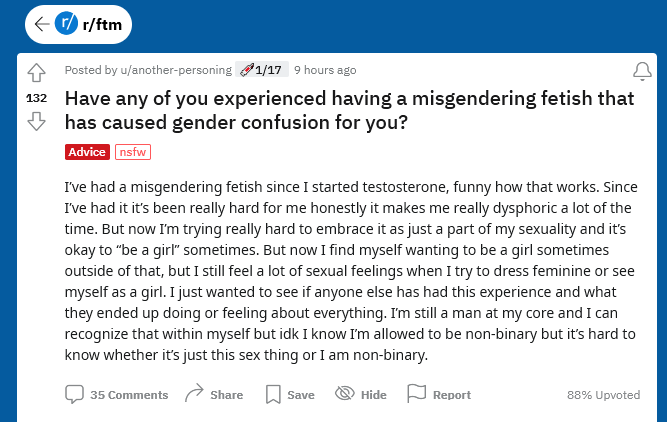Click the Report text button
Image resolution: width=667 pixels, height=422 pixels.
[x=452, y=395]
